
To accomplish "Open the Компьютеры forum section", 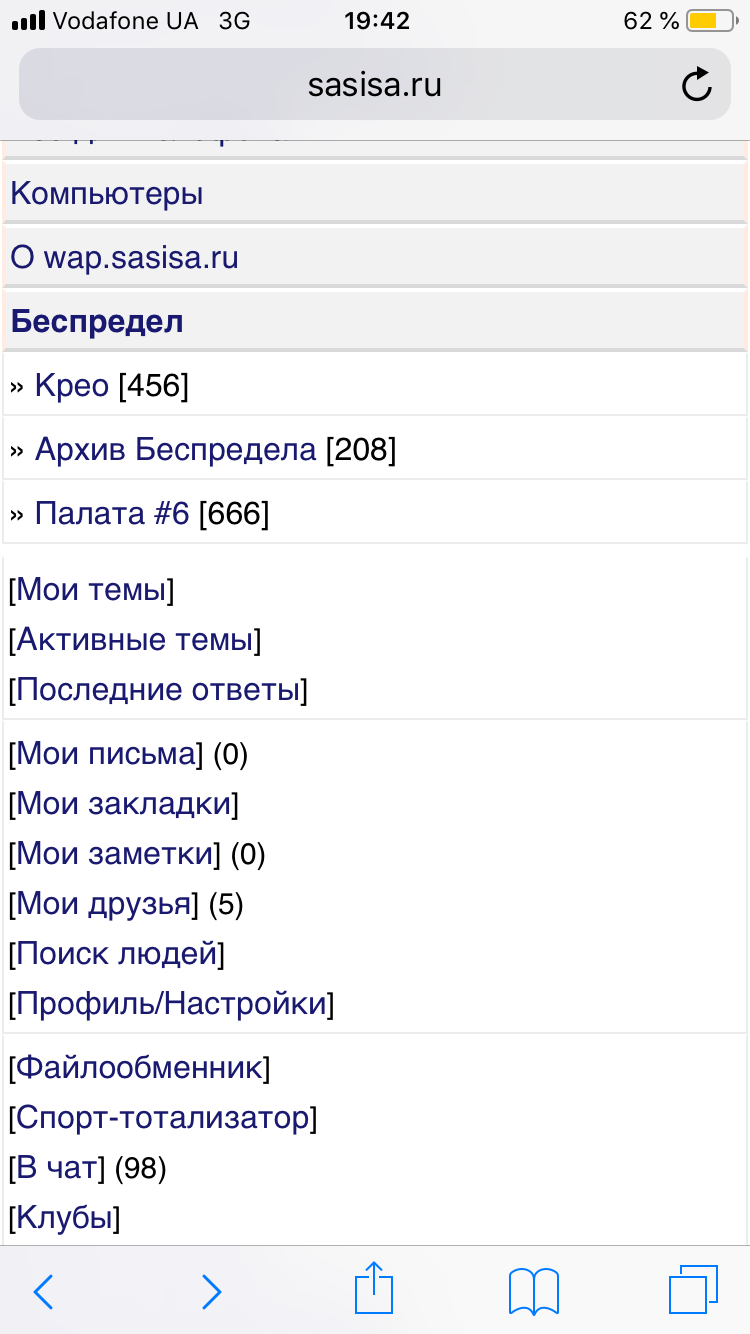I will tap(106, 193).
